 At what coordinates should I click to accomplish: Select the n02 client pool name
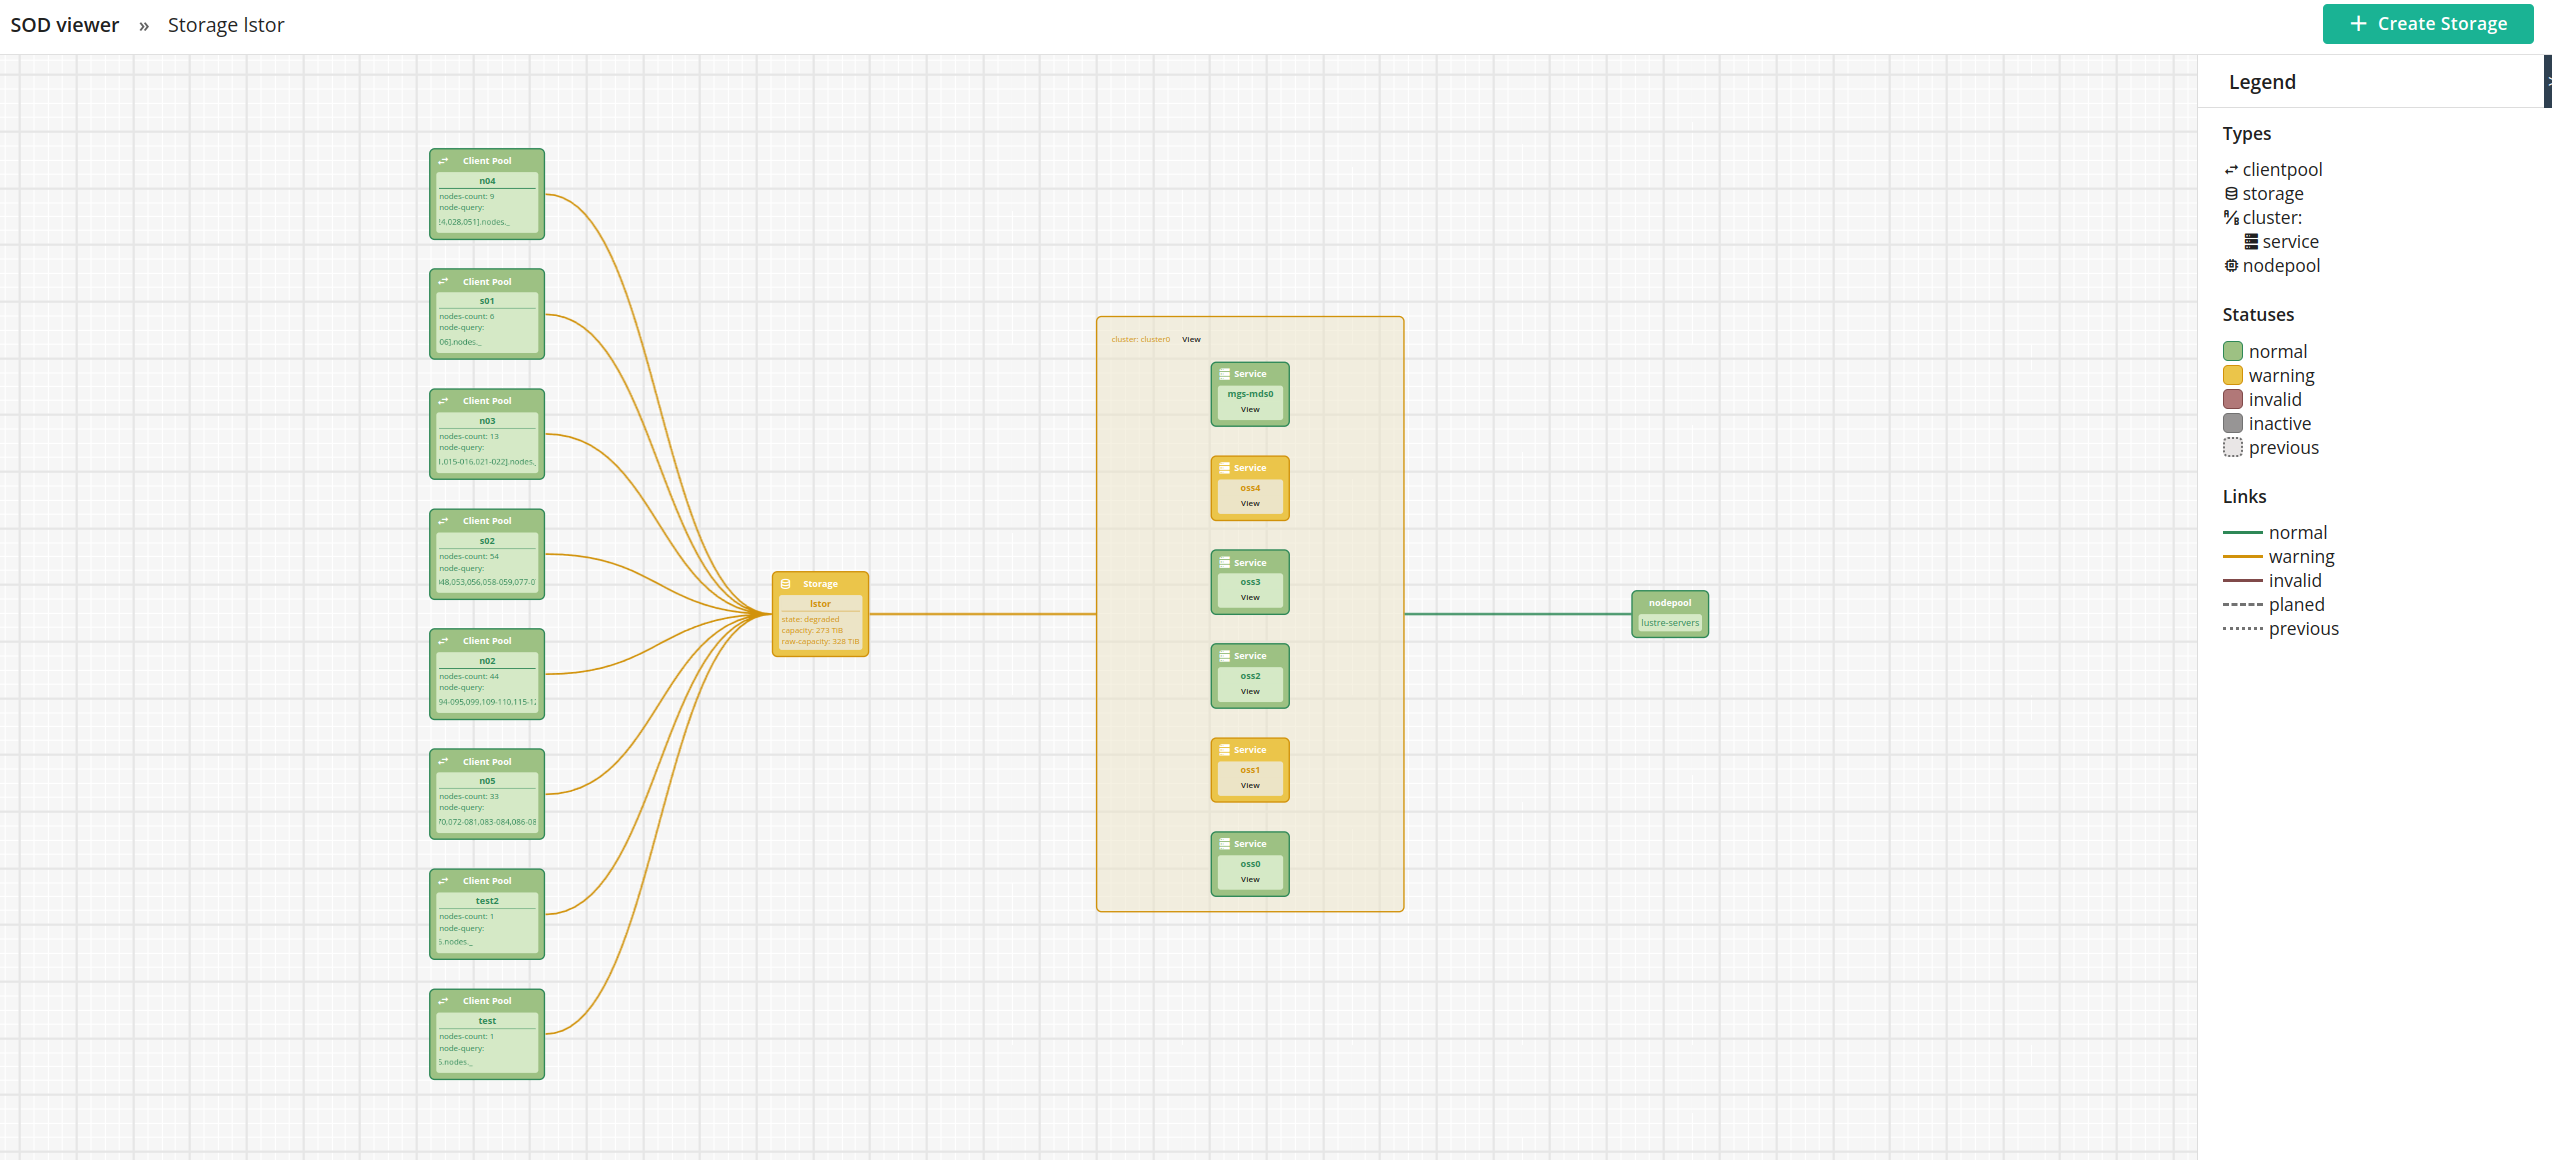(x=487, y=661)
